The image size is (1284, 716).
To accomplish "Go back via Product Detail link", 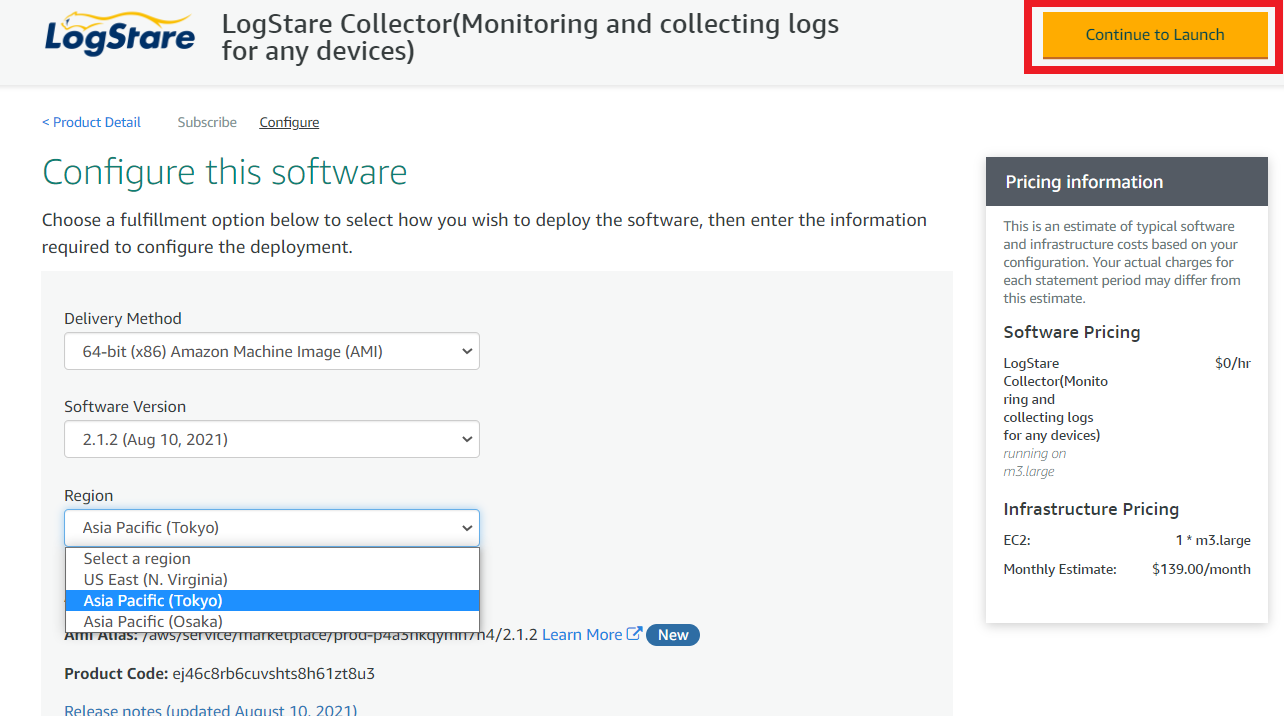I will coord(91,122).
